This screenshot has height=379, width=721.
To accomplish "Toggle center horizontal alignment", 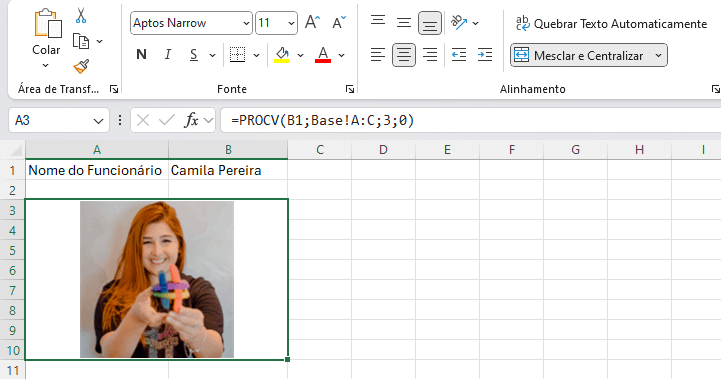I will (x=404, y=55).
